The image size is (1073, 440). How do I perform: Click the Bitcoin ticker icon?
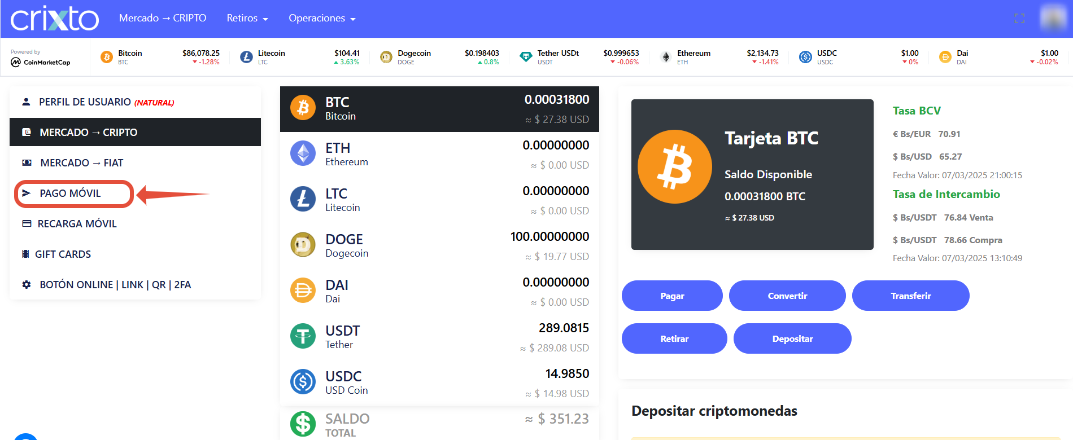106,57
